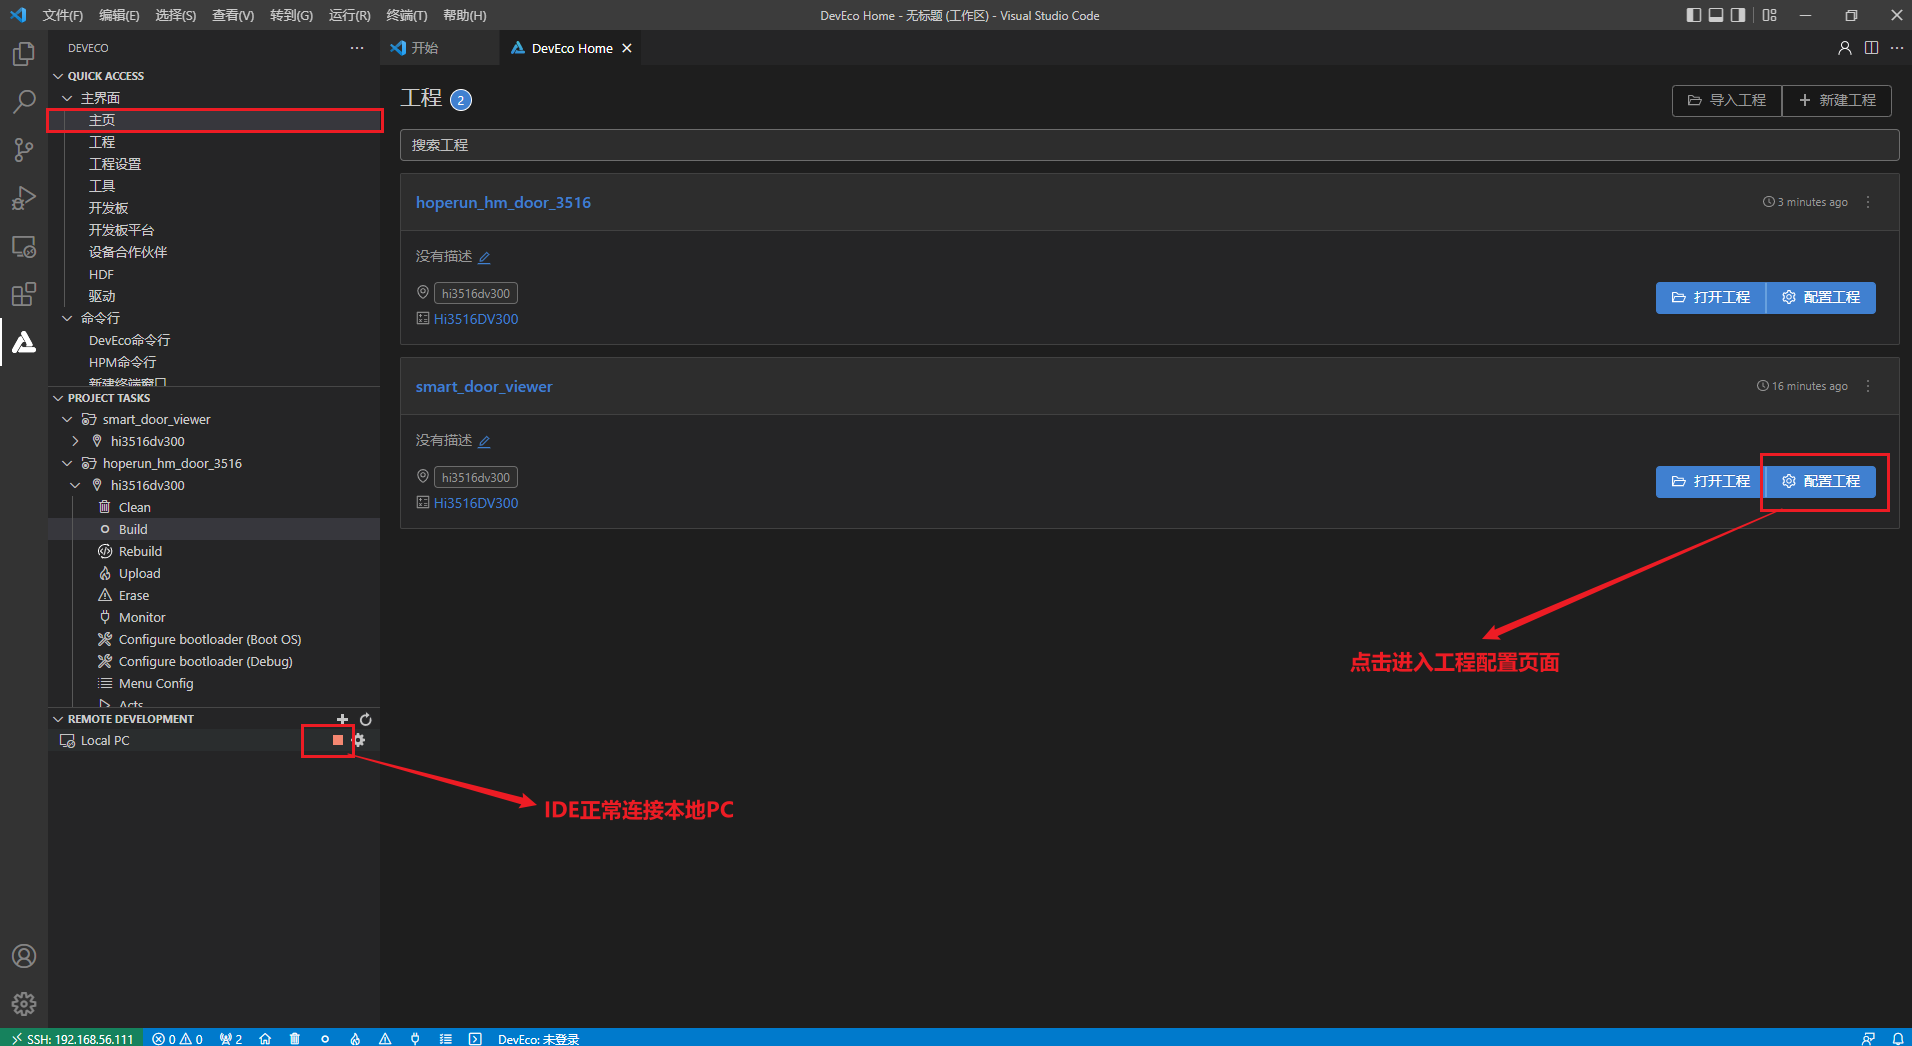Click the flame upload icon in status bar

pyautogui.click(x=355, y=1038)
